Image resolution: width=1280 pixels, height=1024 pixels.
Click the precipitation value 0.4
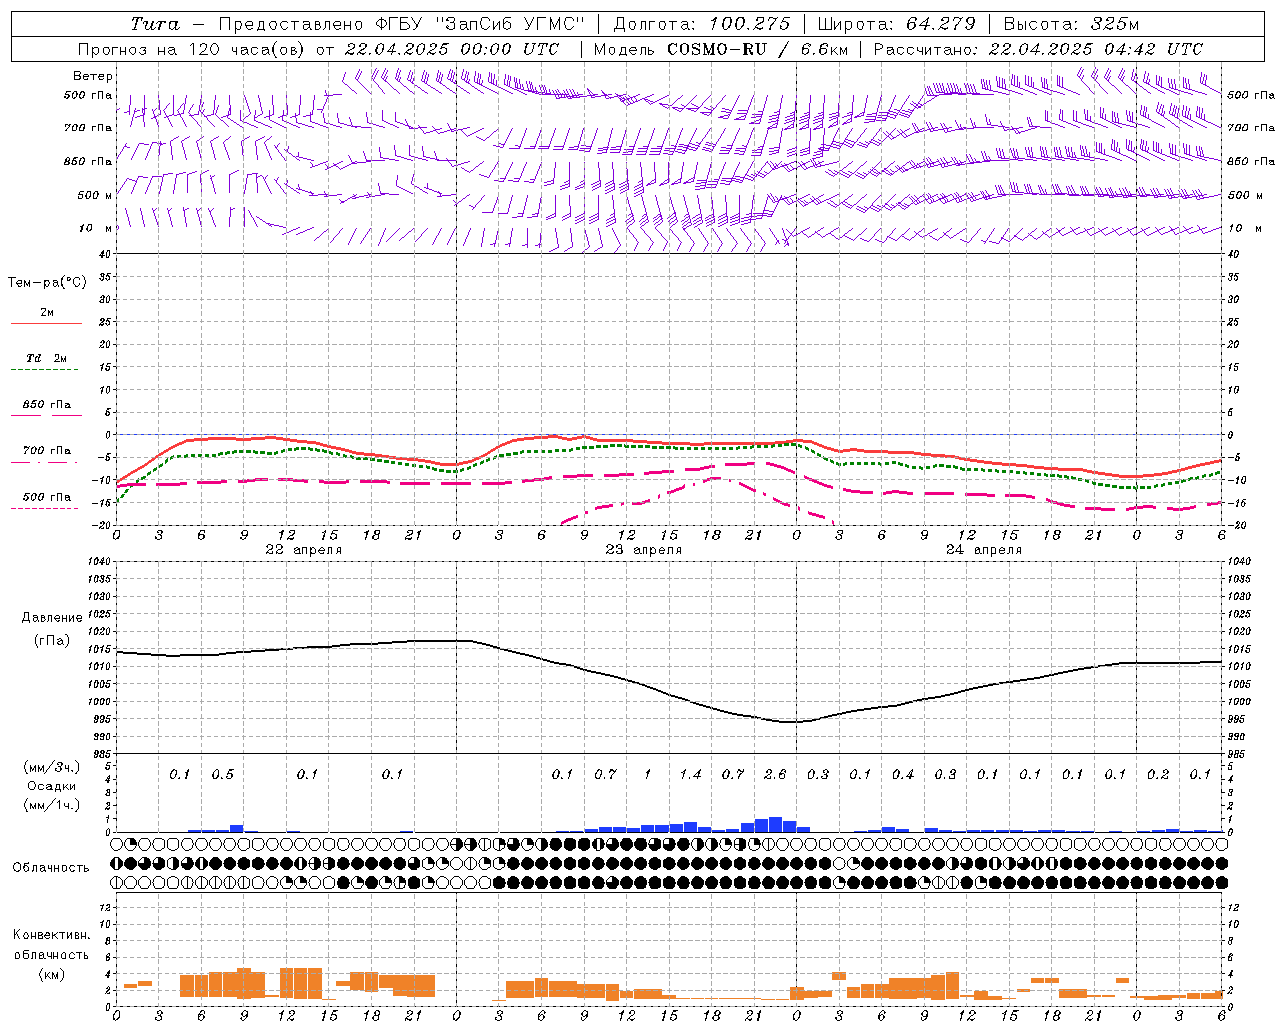[x=903, y=774]
